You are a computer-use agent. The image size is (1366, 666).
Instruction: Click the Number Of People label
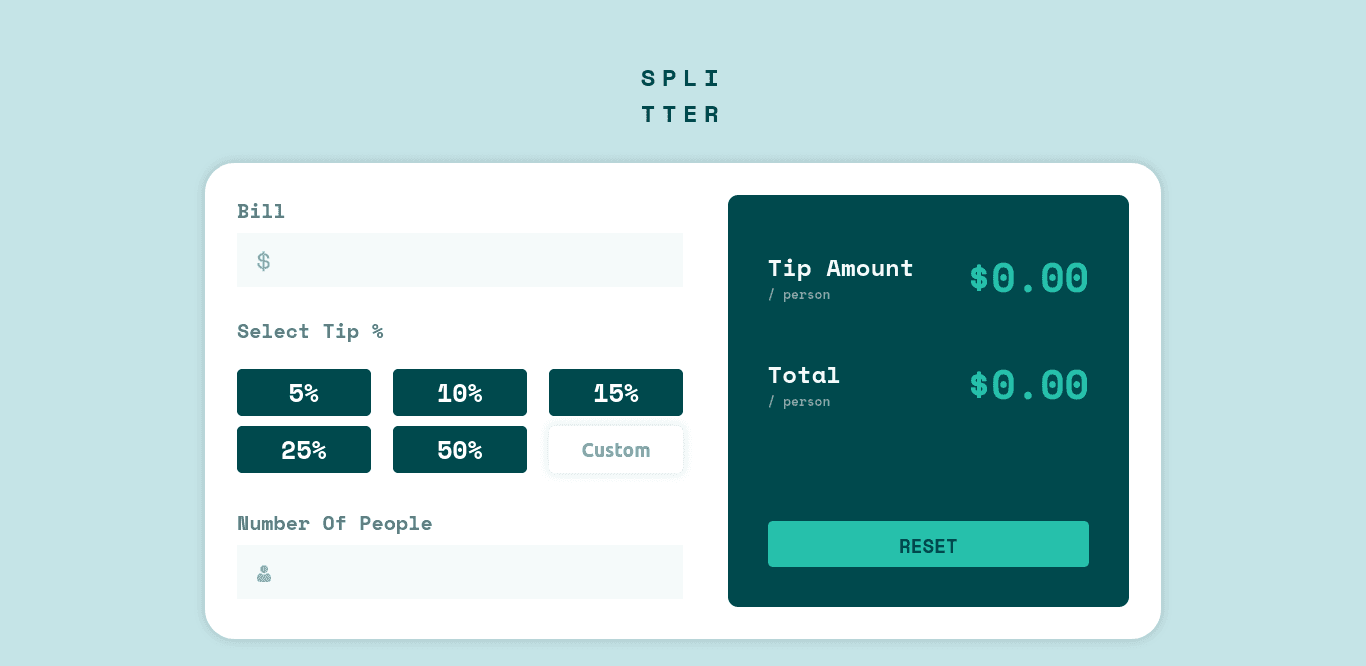click(x=335, y=523)
